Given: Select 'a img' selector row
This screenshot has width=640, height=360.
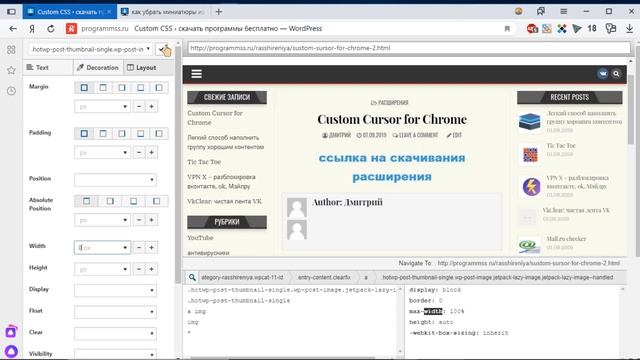Looking at the screenshot, I should tap(197, 311).
